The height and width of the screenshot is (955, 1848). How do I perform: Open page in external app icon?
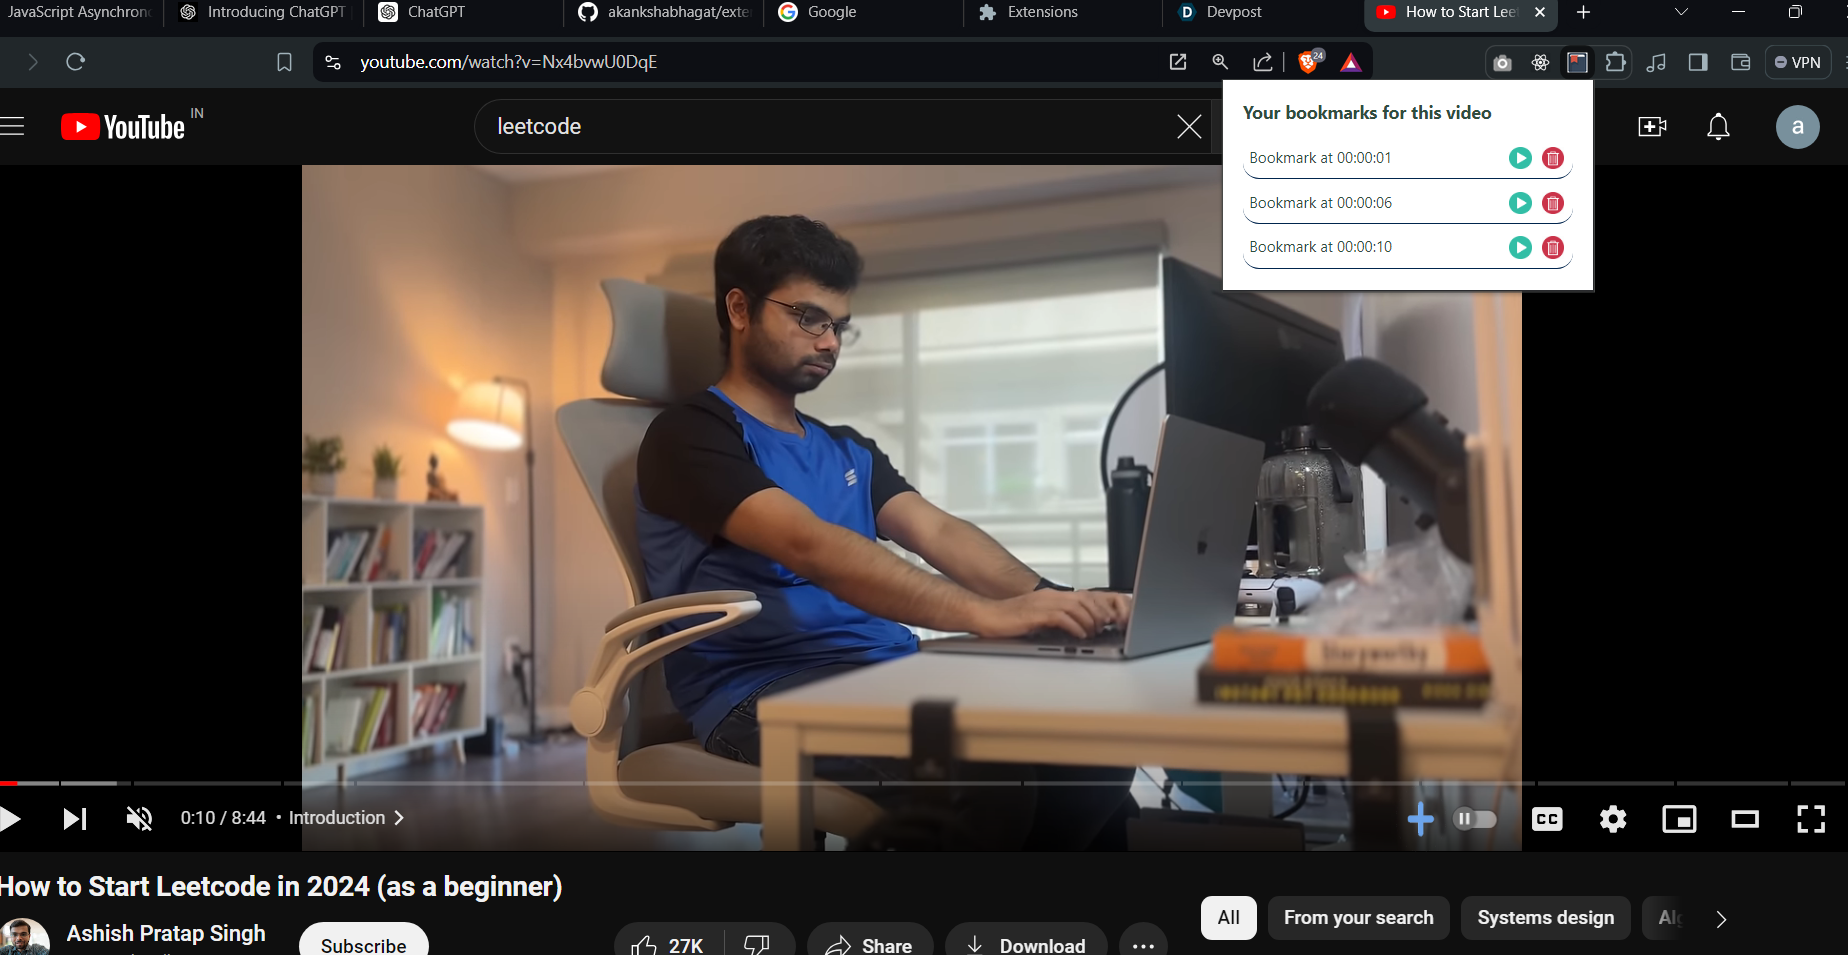[x=1178, y=62]
